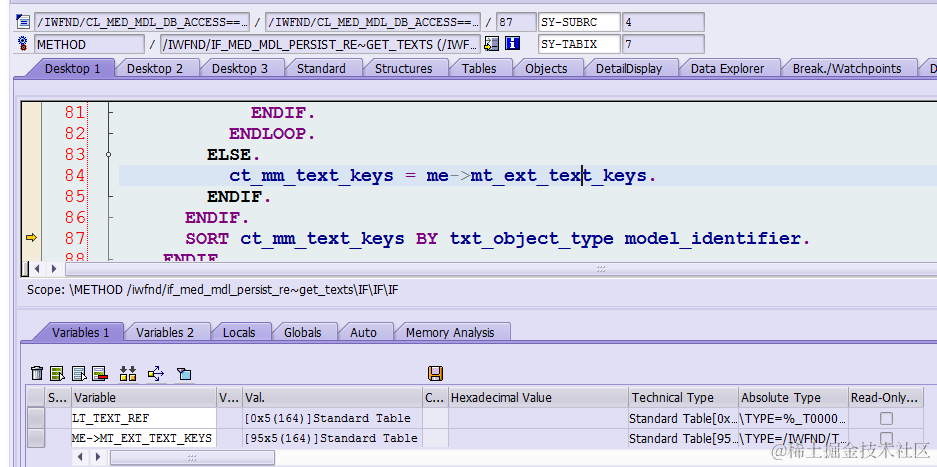Click the code editor scroll right arrow
The width and height of the screenshot is (937, 467).
(x=54, y=269)
